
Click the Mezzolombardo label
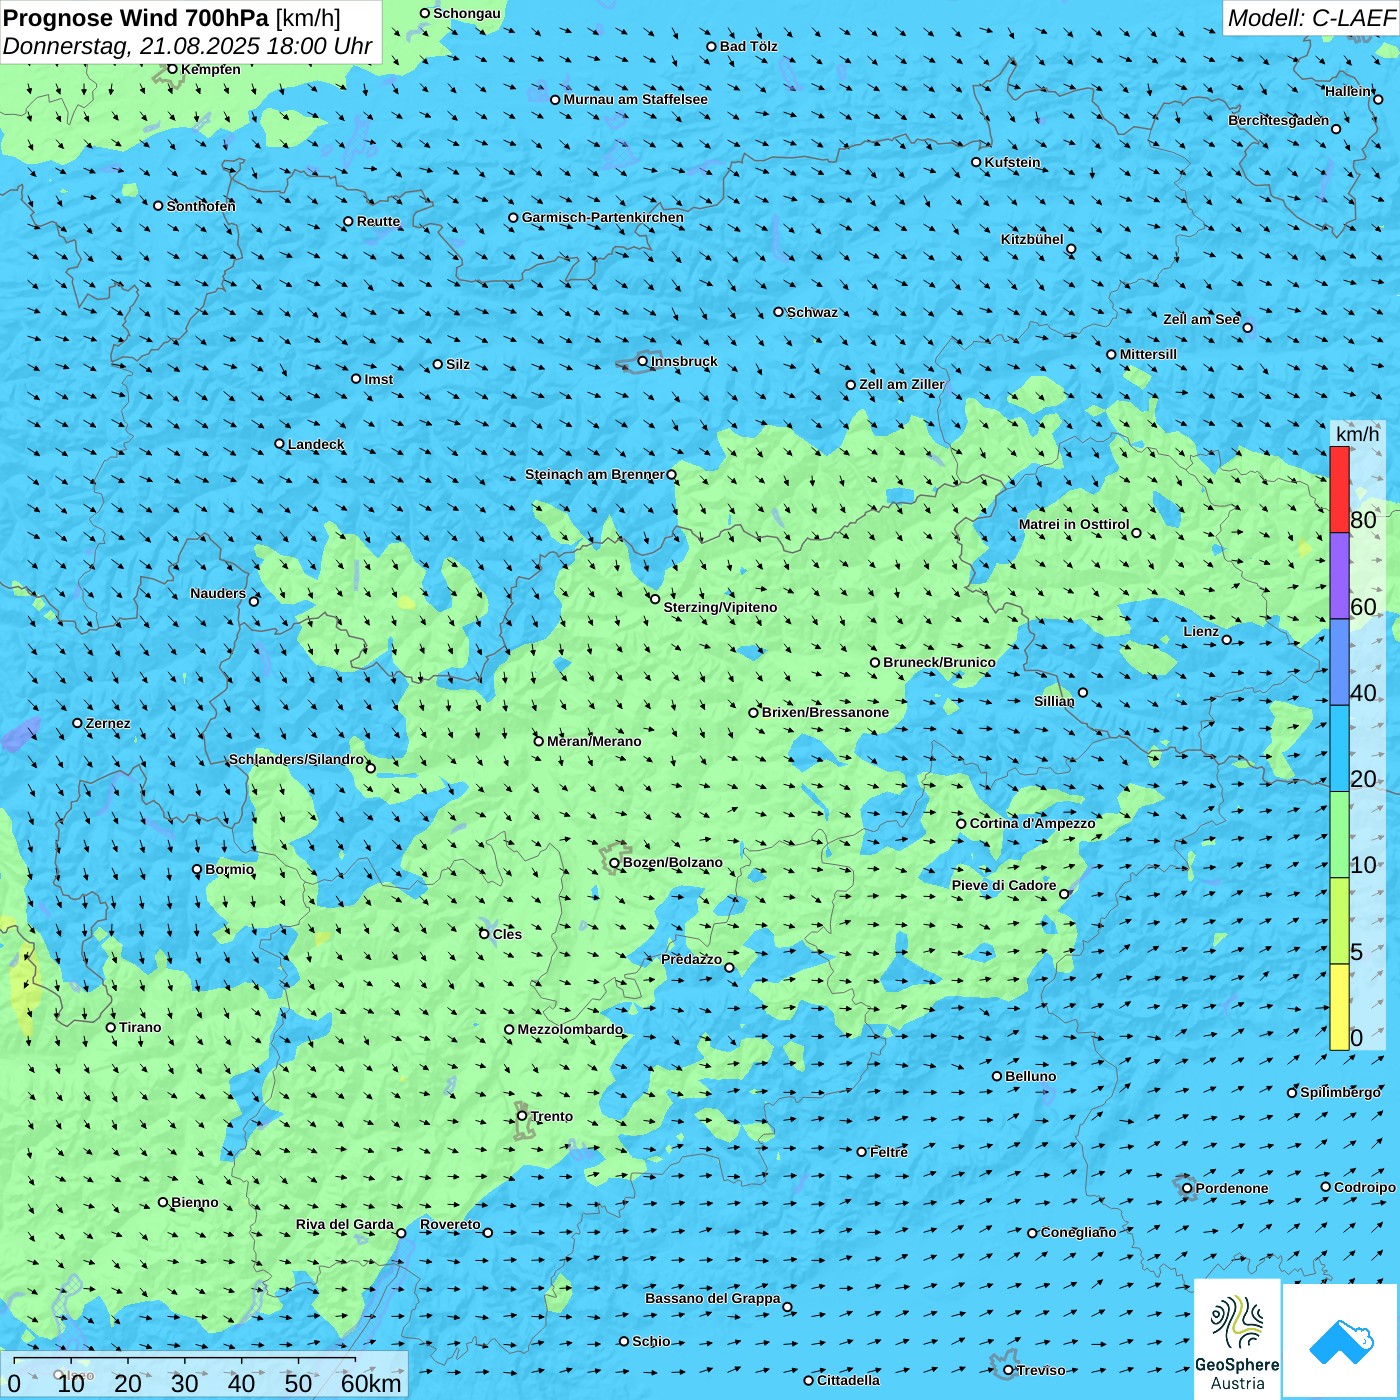pyautogui.click(x=570, y=1029)
